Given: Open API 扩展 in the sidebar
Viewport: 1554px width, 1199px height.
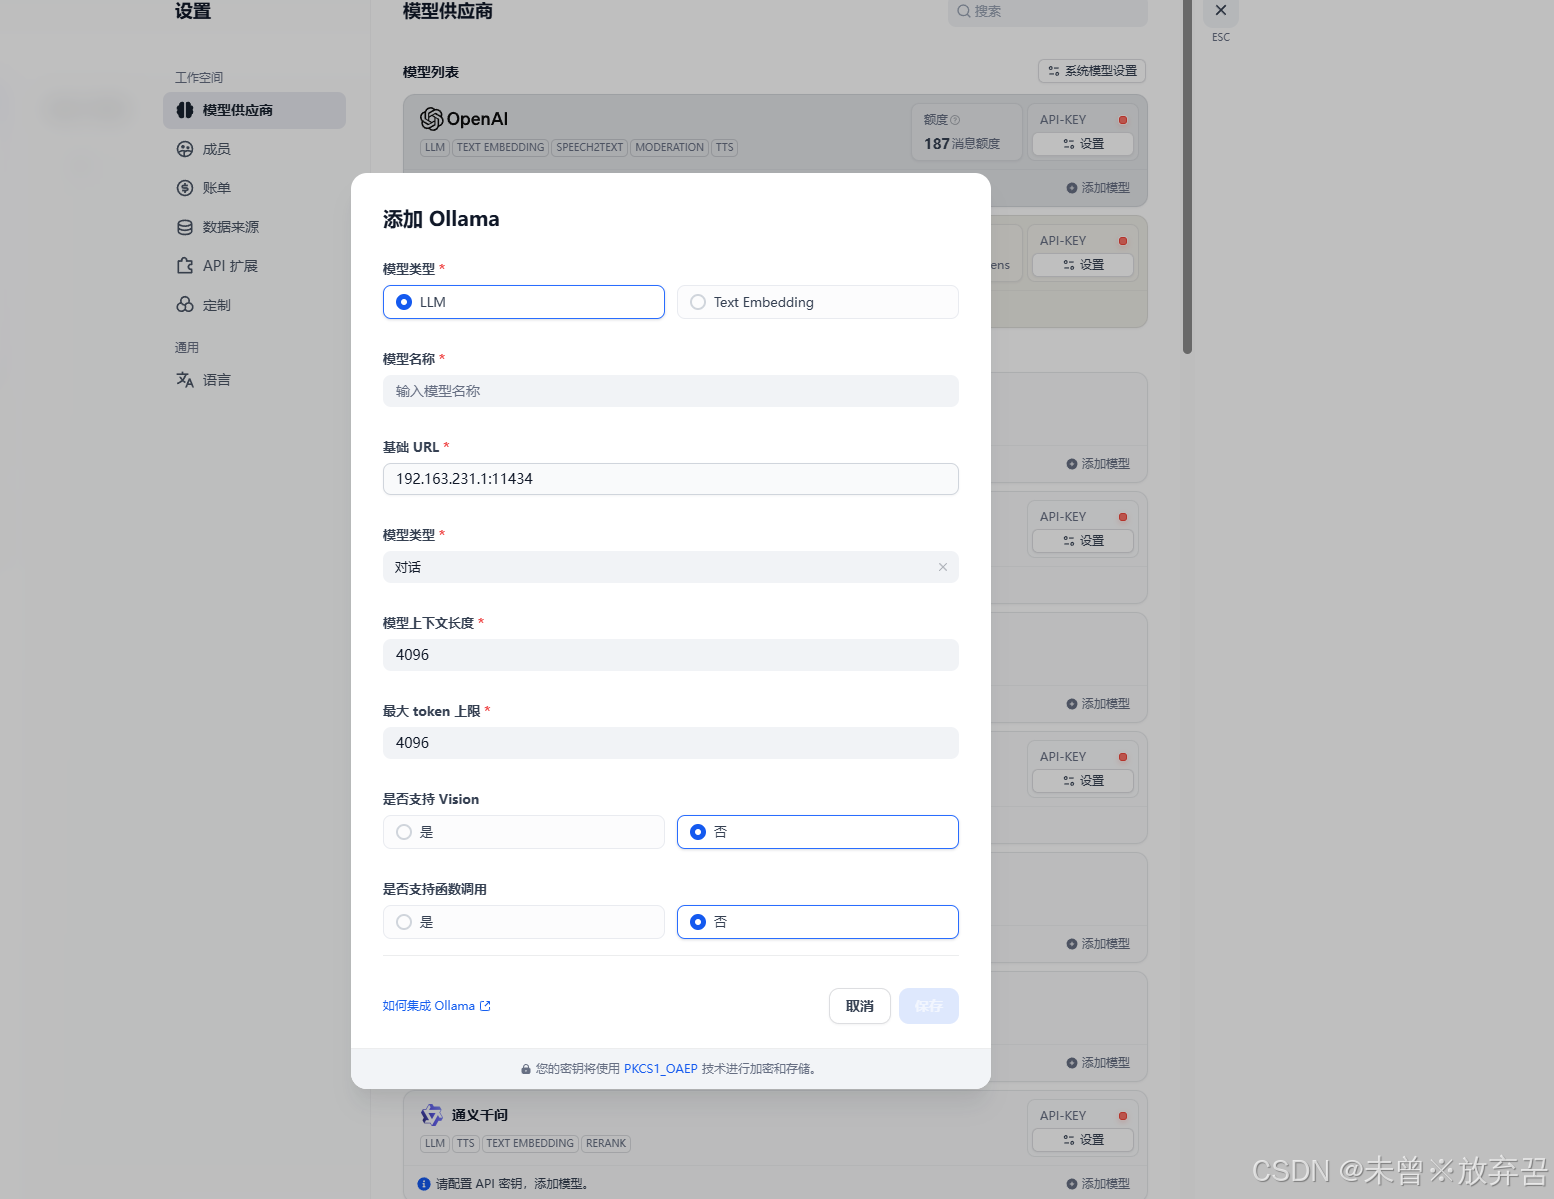Looking at the screenshot, I should pos(254,266).
